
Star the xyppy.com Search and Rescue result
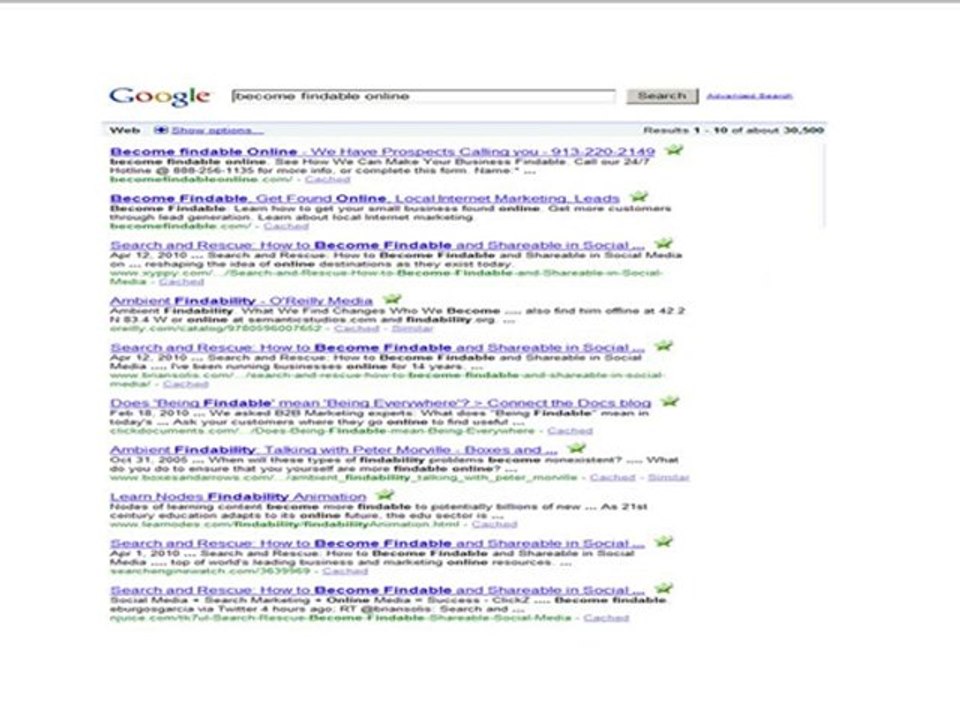[663, 243]
